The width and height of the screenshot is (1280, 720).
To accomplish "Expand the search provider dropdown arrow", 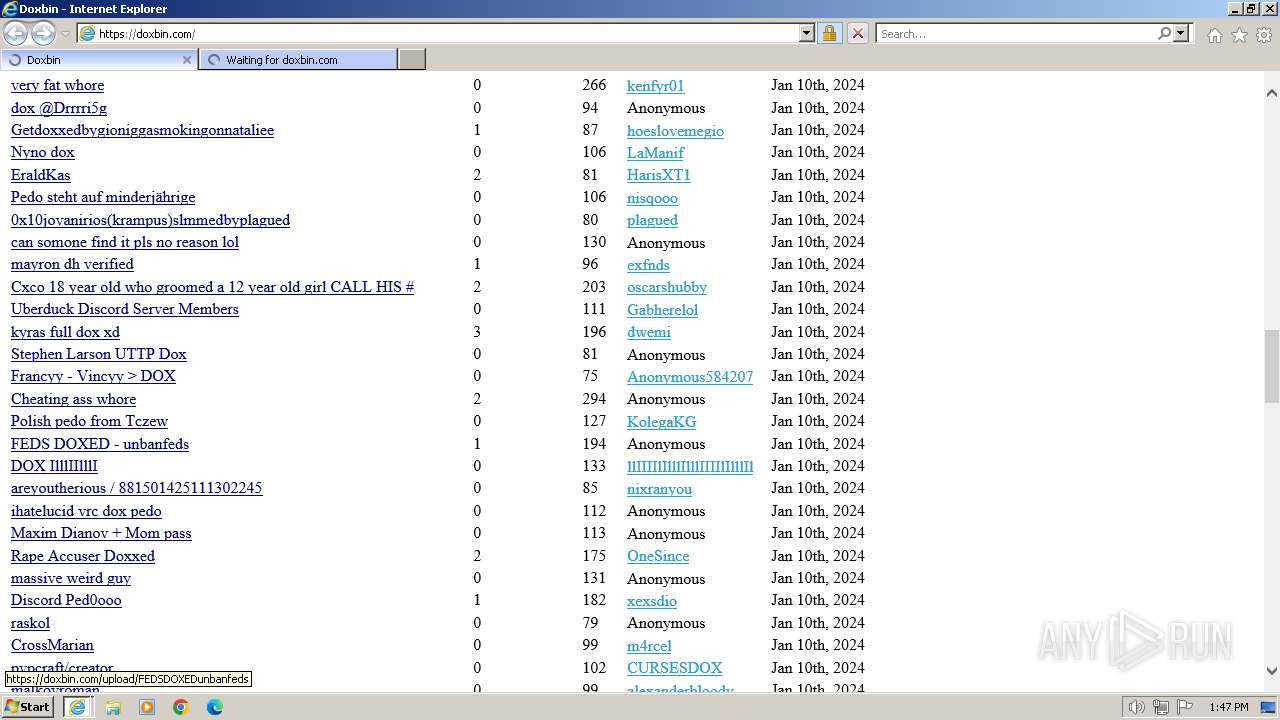I will [x=1181, y=33].
